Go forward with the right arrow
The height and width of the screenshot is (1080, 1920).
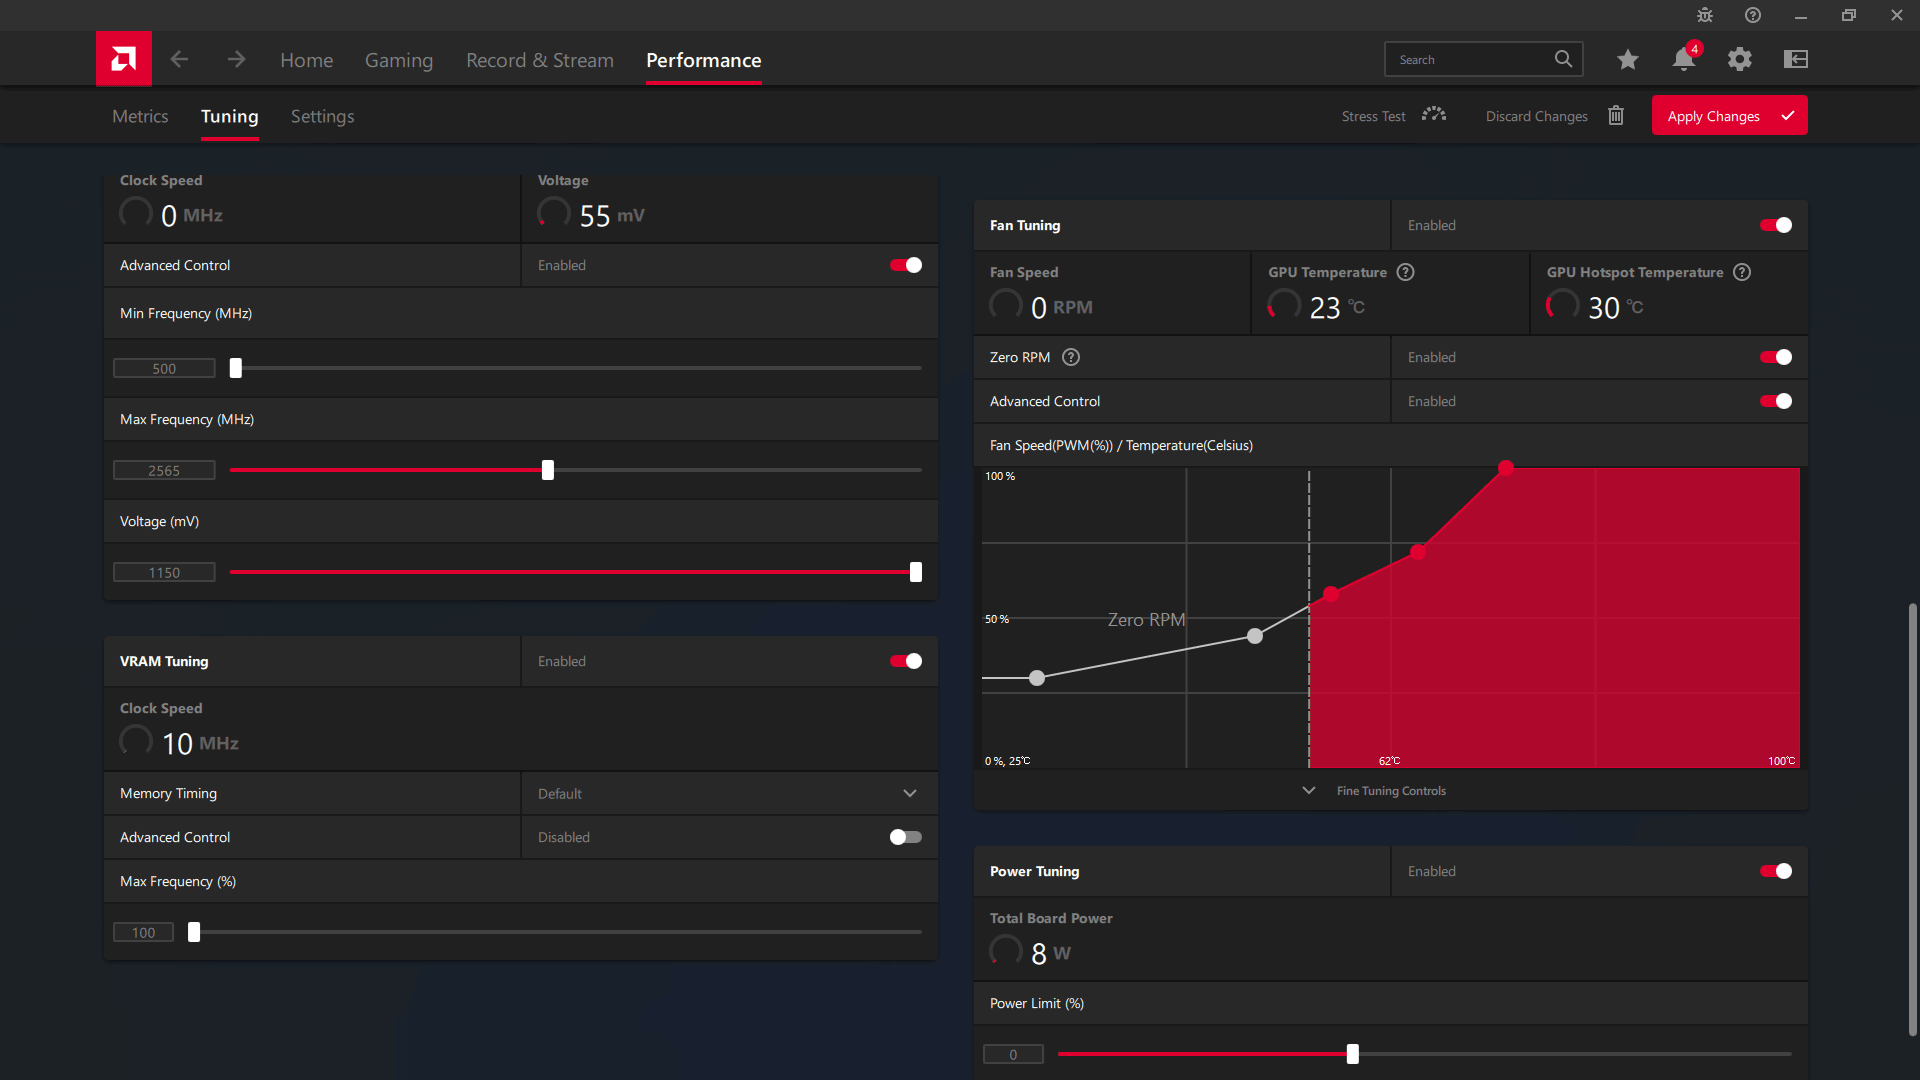point(236,59)
